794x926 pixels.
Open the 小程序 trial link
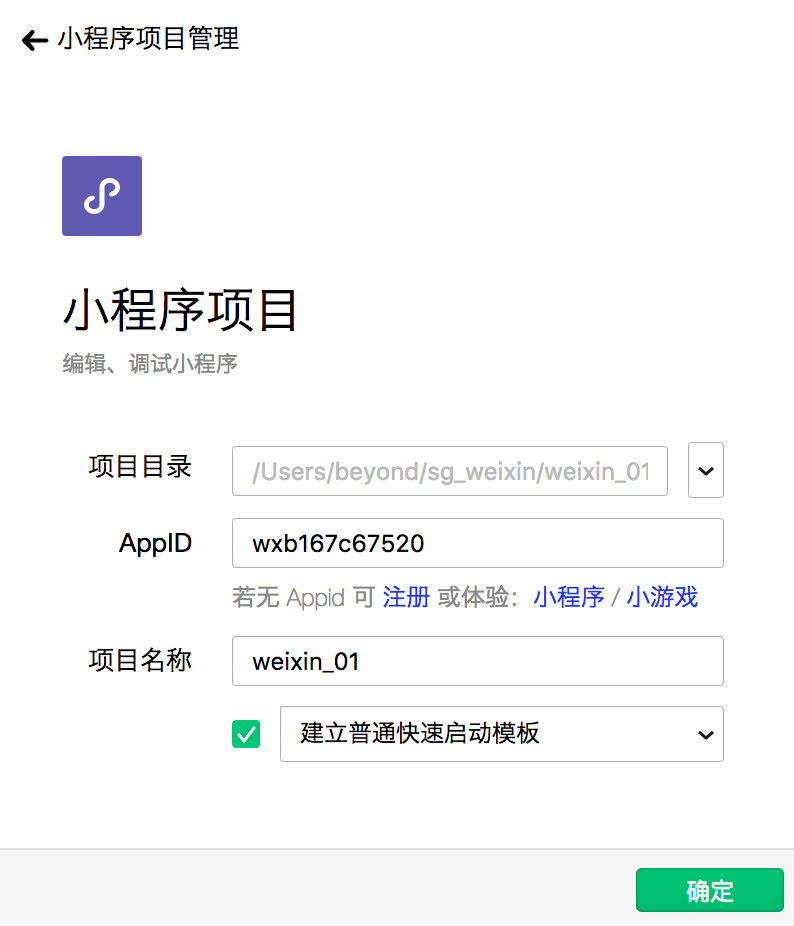[569, 597]
